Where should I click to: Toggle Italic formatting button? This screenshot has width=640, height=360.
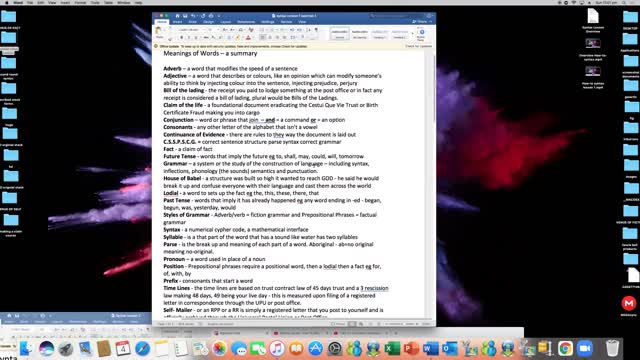coord(189,38)
